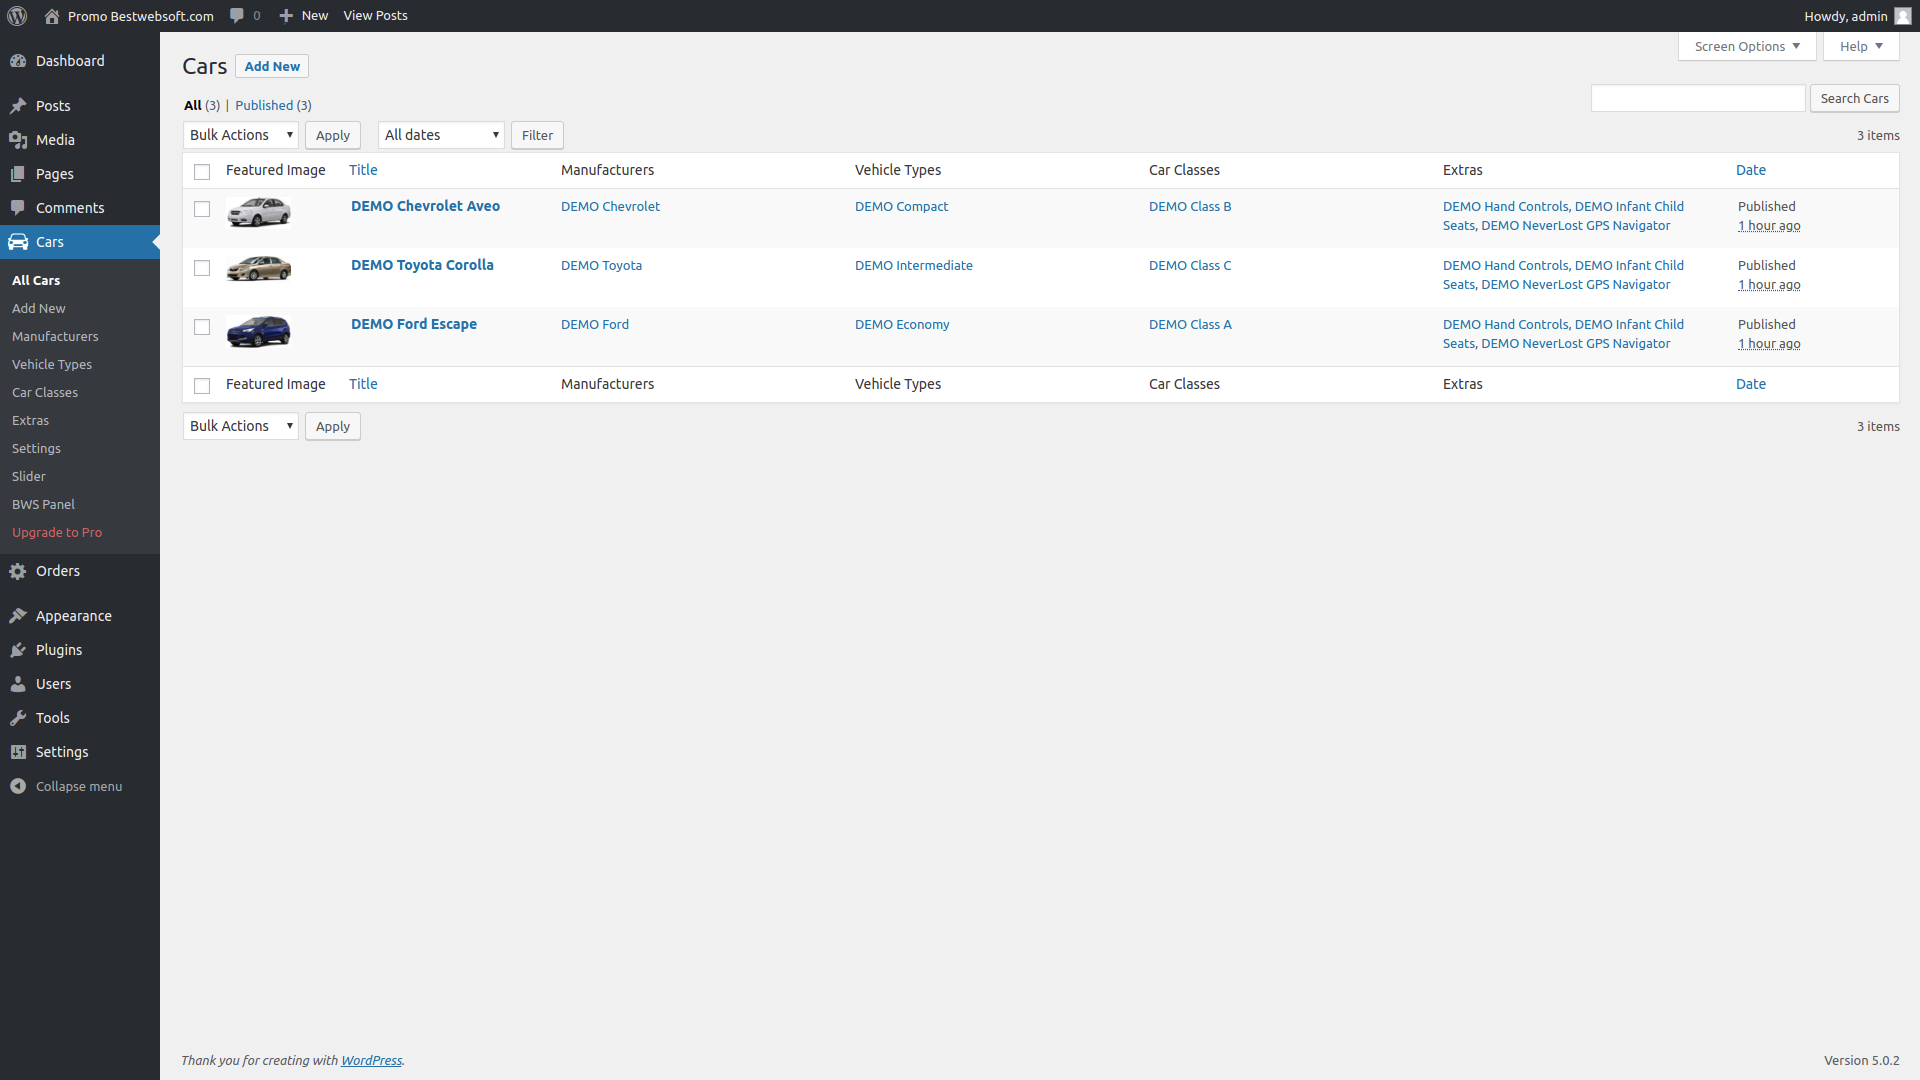Open the bottom Bulk Actions dropdown
This screenshot has height=1080, width=1920.
[241, 426]
